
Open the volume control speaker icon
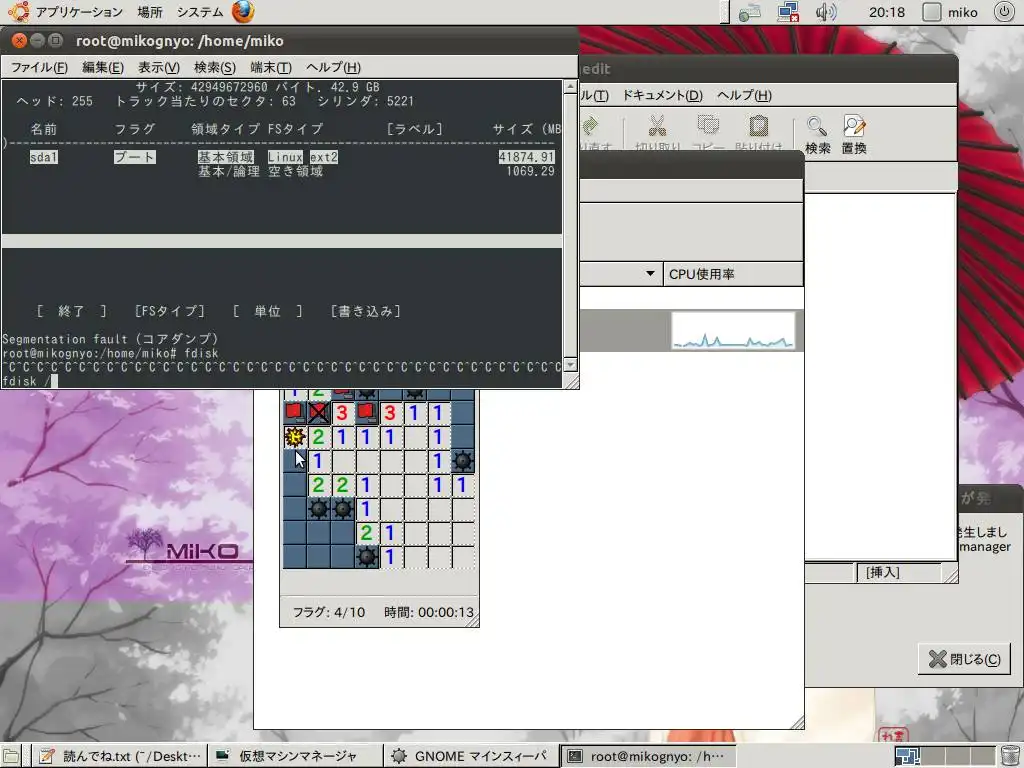click(x=825, y=12)
